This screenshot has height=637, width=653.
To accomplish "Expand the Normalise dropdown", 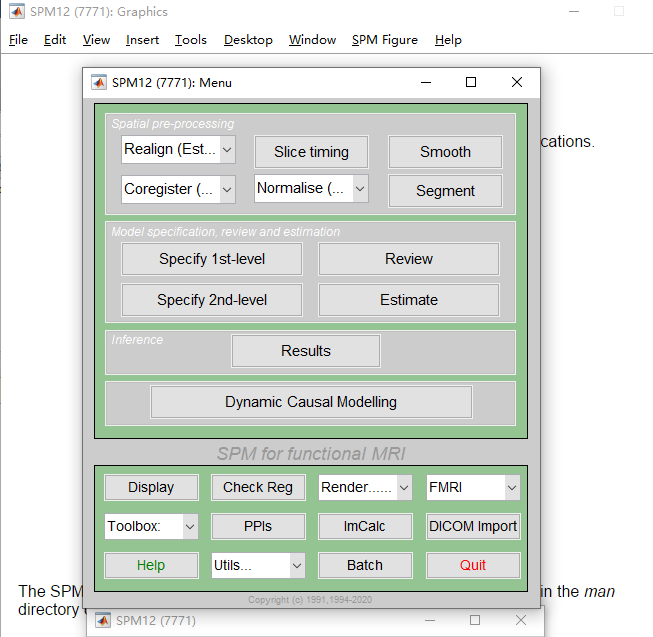I will (x=311, y=189).
